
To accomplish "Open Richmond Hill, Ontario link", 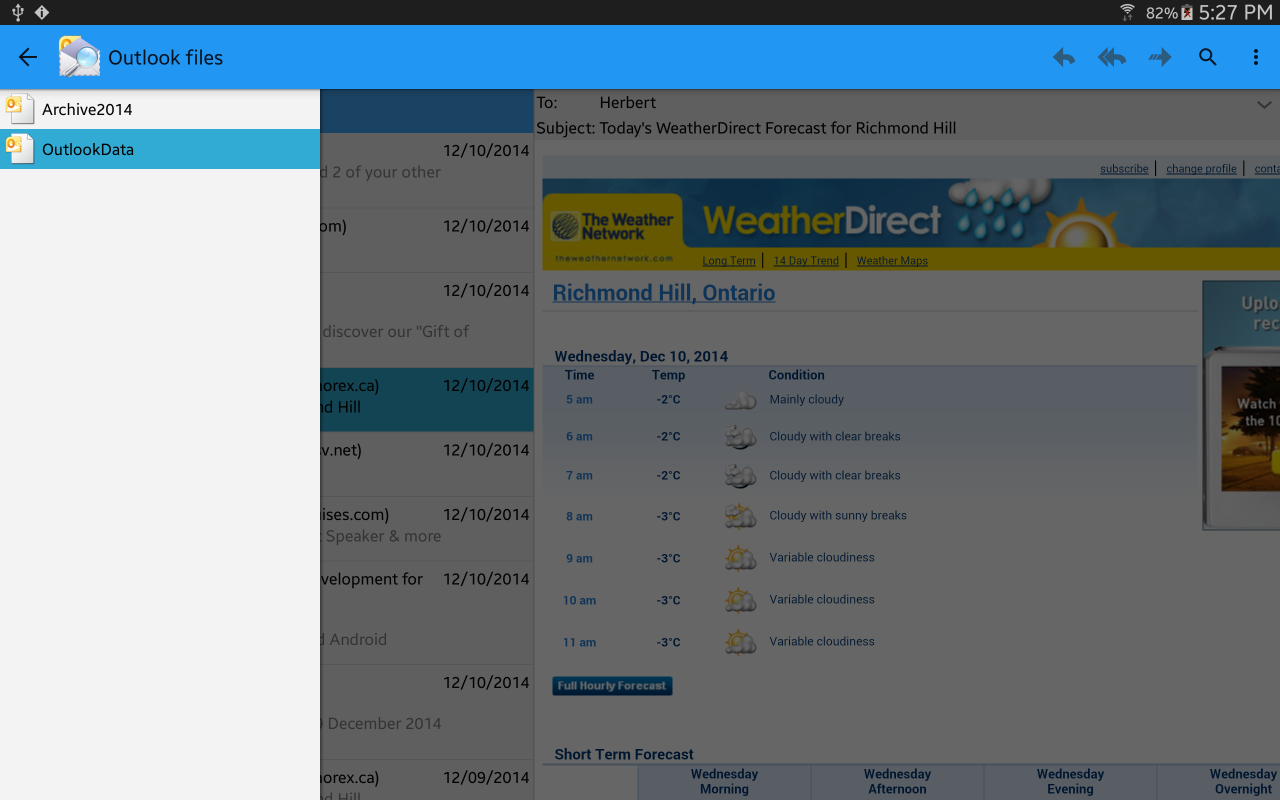I will [664, 293].
